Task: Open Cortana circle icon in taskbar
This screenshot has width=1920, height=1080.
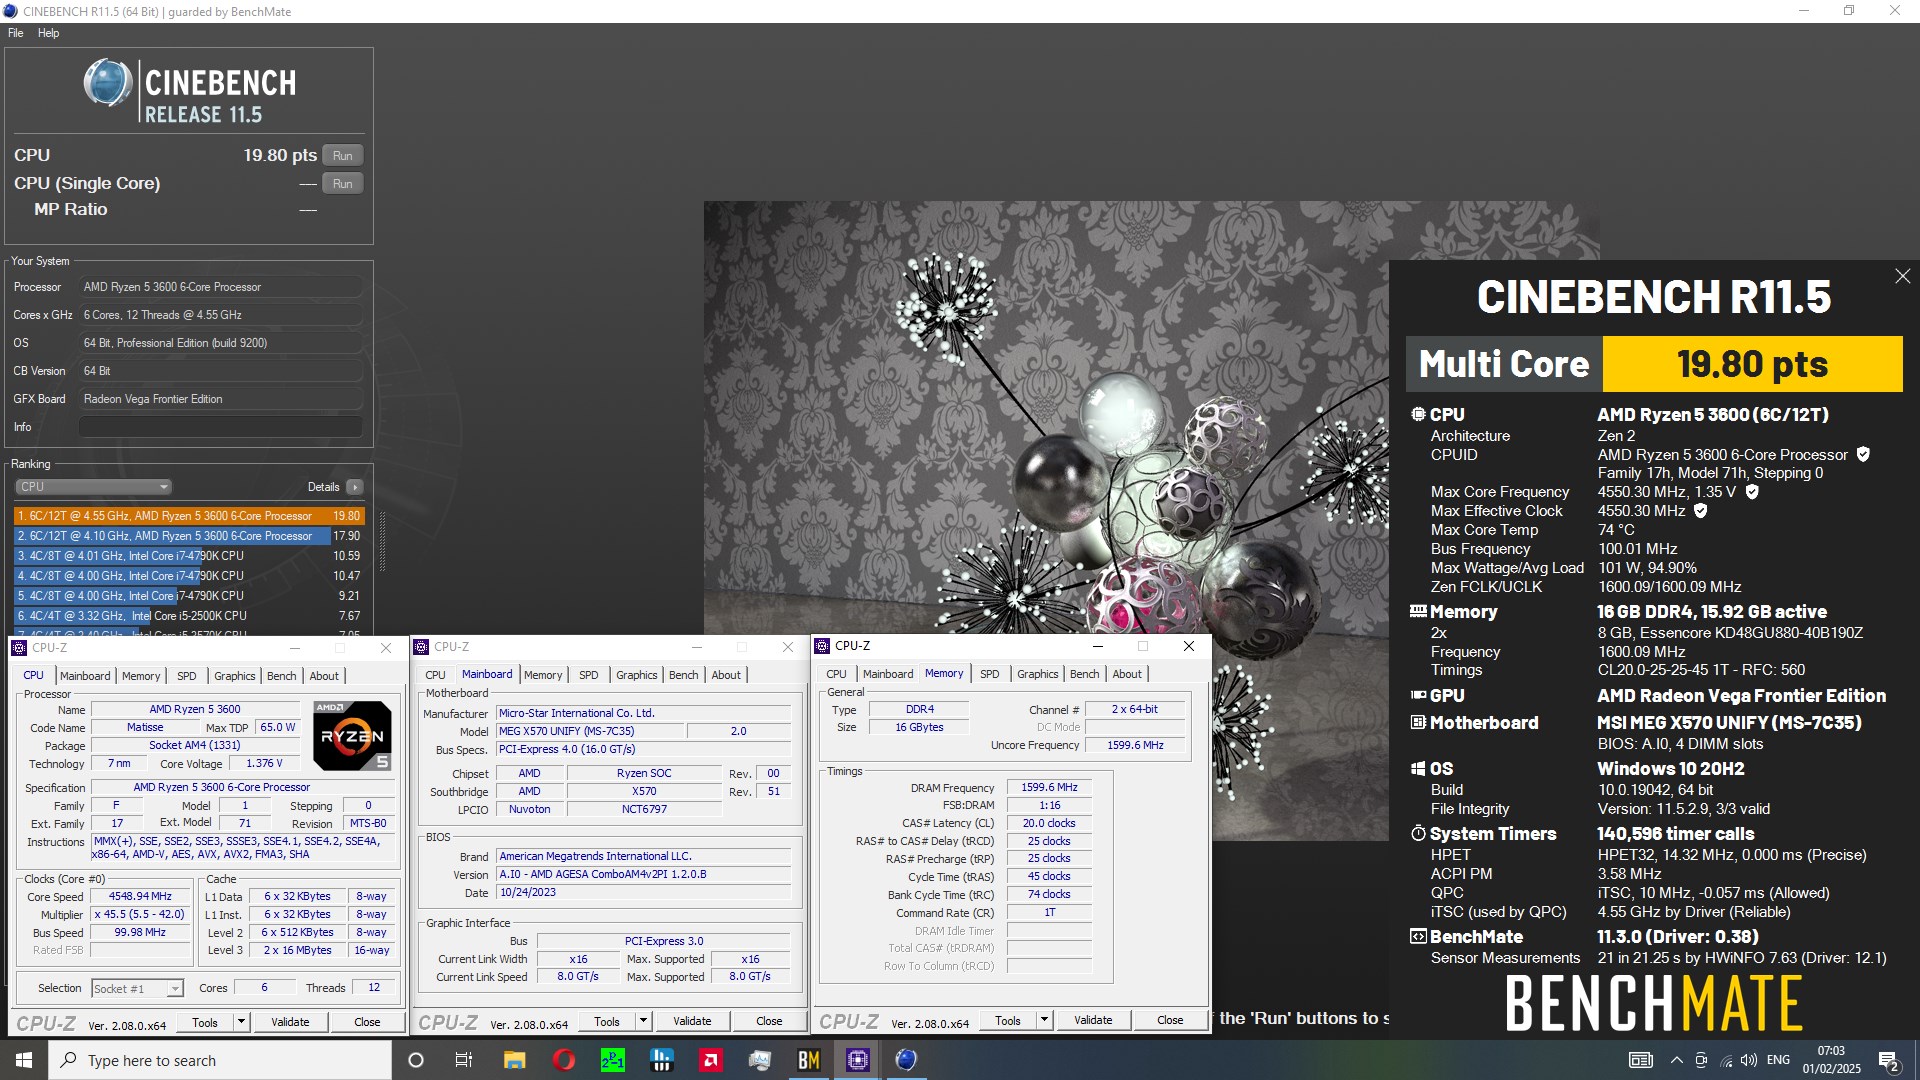Action: pos(416,1060)
